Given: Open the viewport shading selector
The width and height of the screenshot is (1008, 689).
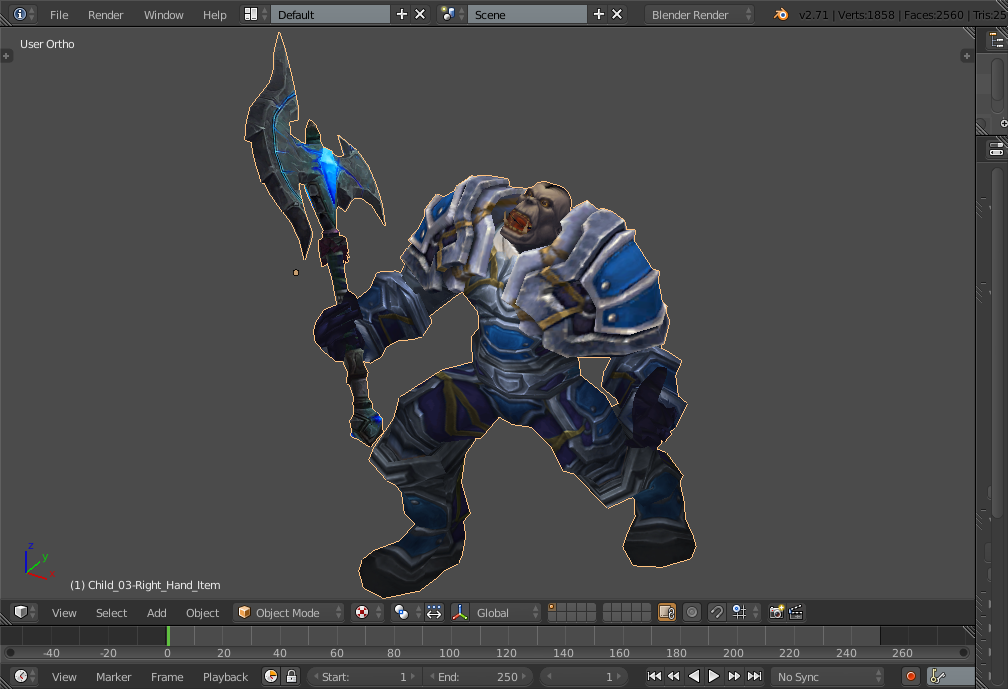Looking at the screenshot, I should 368,613.
